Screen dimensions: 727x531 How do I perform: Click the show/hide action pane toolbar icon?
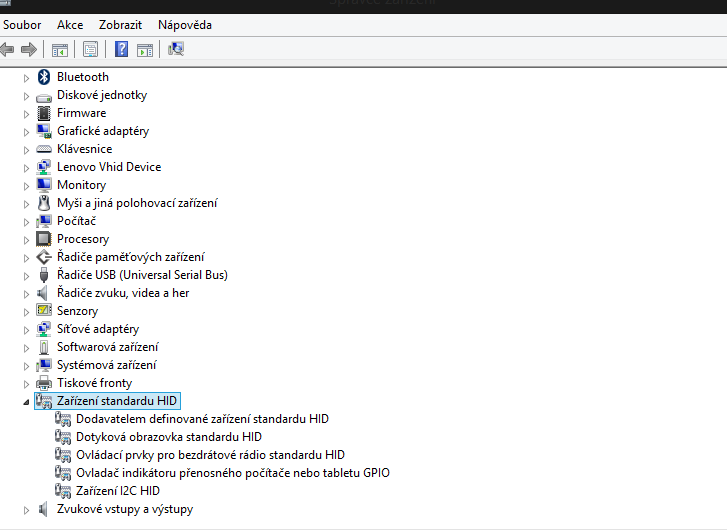click(x=145, y=50)
